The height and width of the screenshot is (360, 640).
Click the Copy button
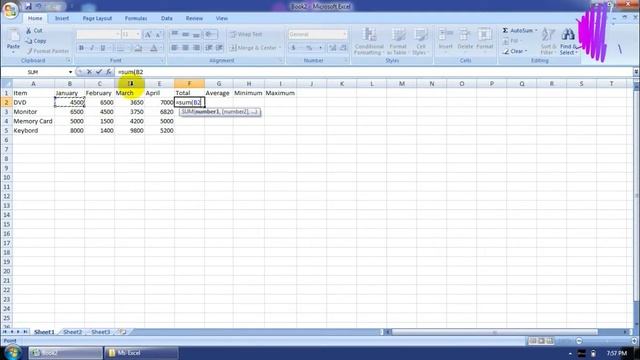36,41
